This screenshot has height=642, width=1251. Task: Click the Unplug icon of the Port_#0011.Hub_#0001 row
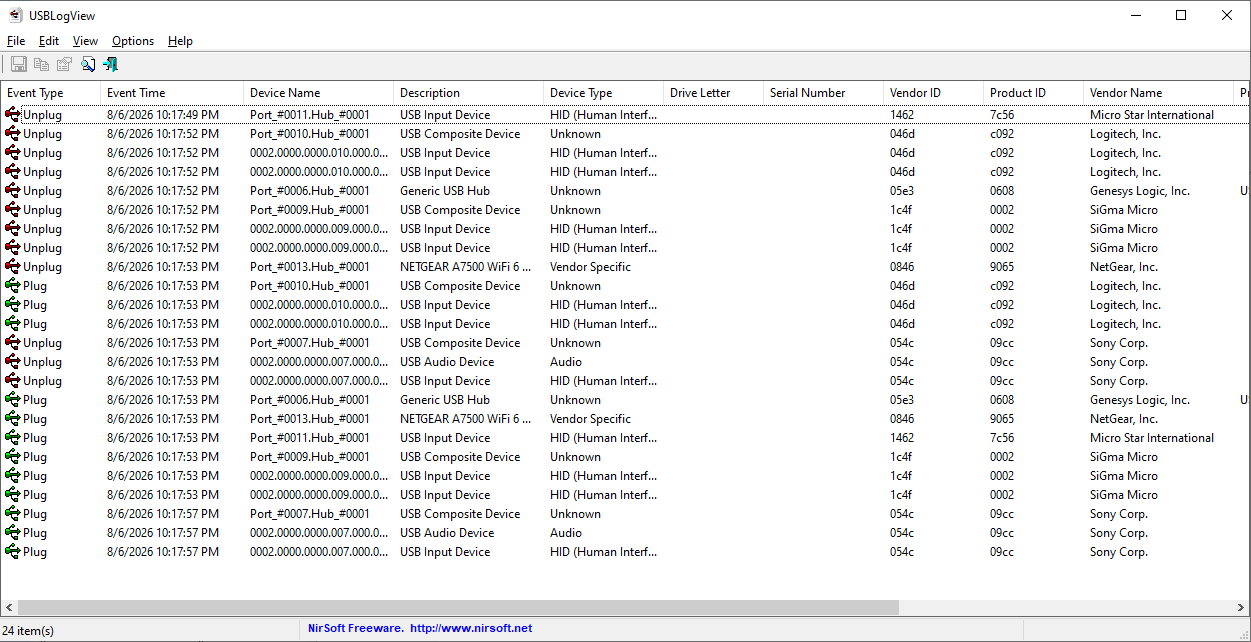[12, 115]
